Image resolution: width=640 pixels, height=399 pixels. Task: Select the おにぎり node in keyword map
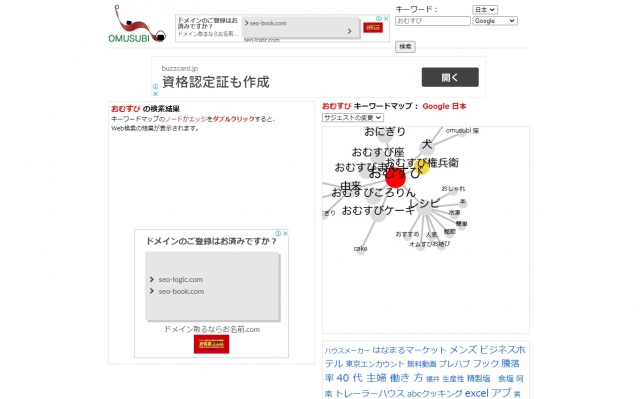[384, 131]
